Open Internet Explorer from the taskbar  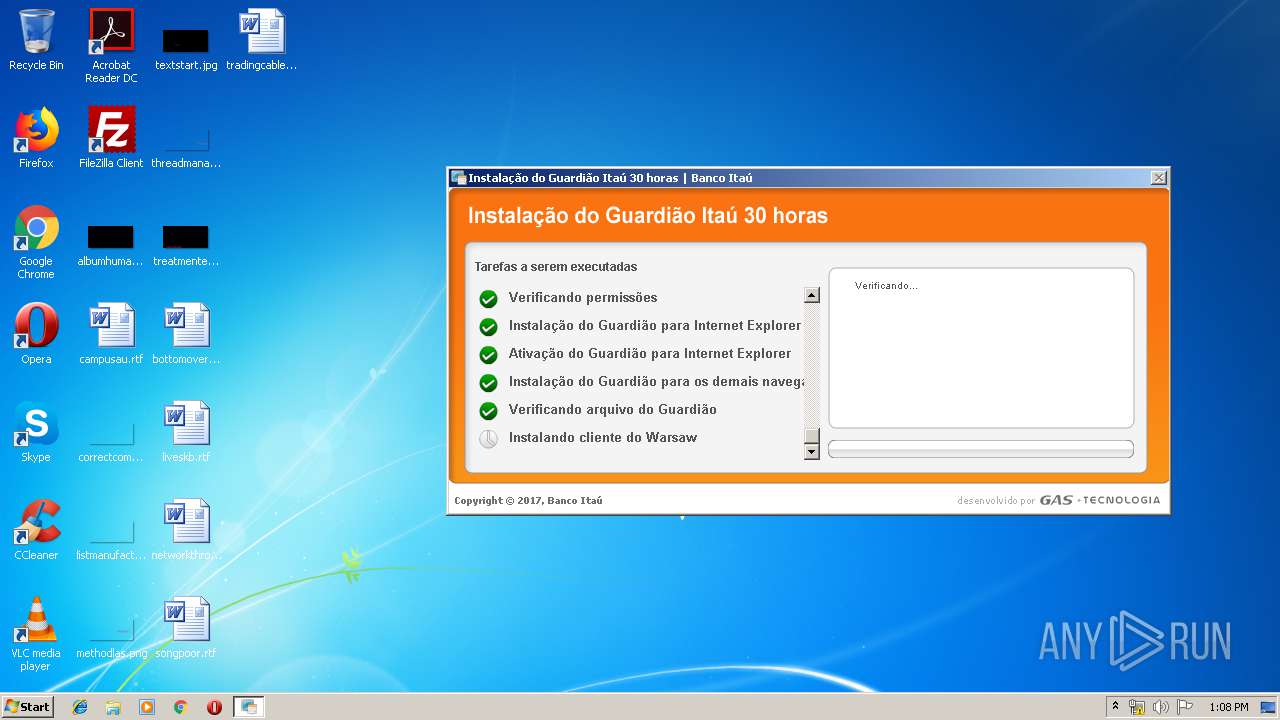pos(80,707)
